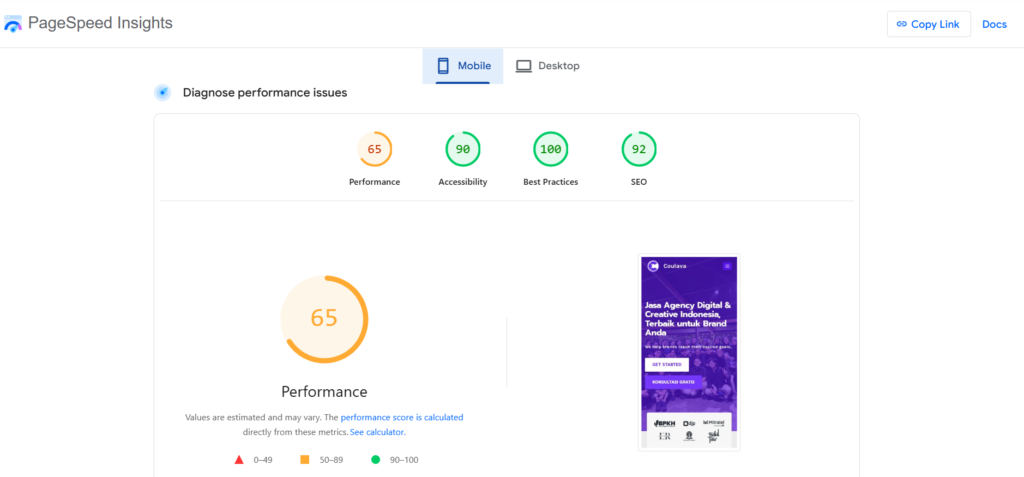Click the green circle 90–100 legend icon
This screenshot has width=1024, height=477.
click(x=375, y=460)
